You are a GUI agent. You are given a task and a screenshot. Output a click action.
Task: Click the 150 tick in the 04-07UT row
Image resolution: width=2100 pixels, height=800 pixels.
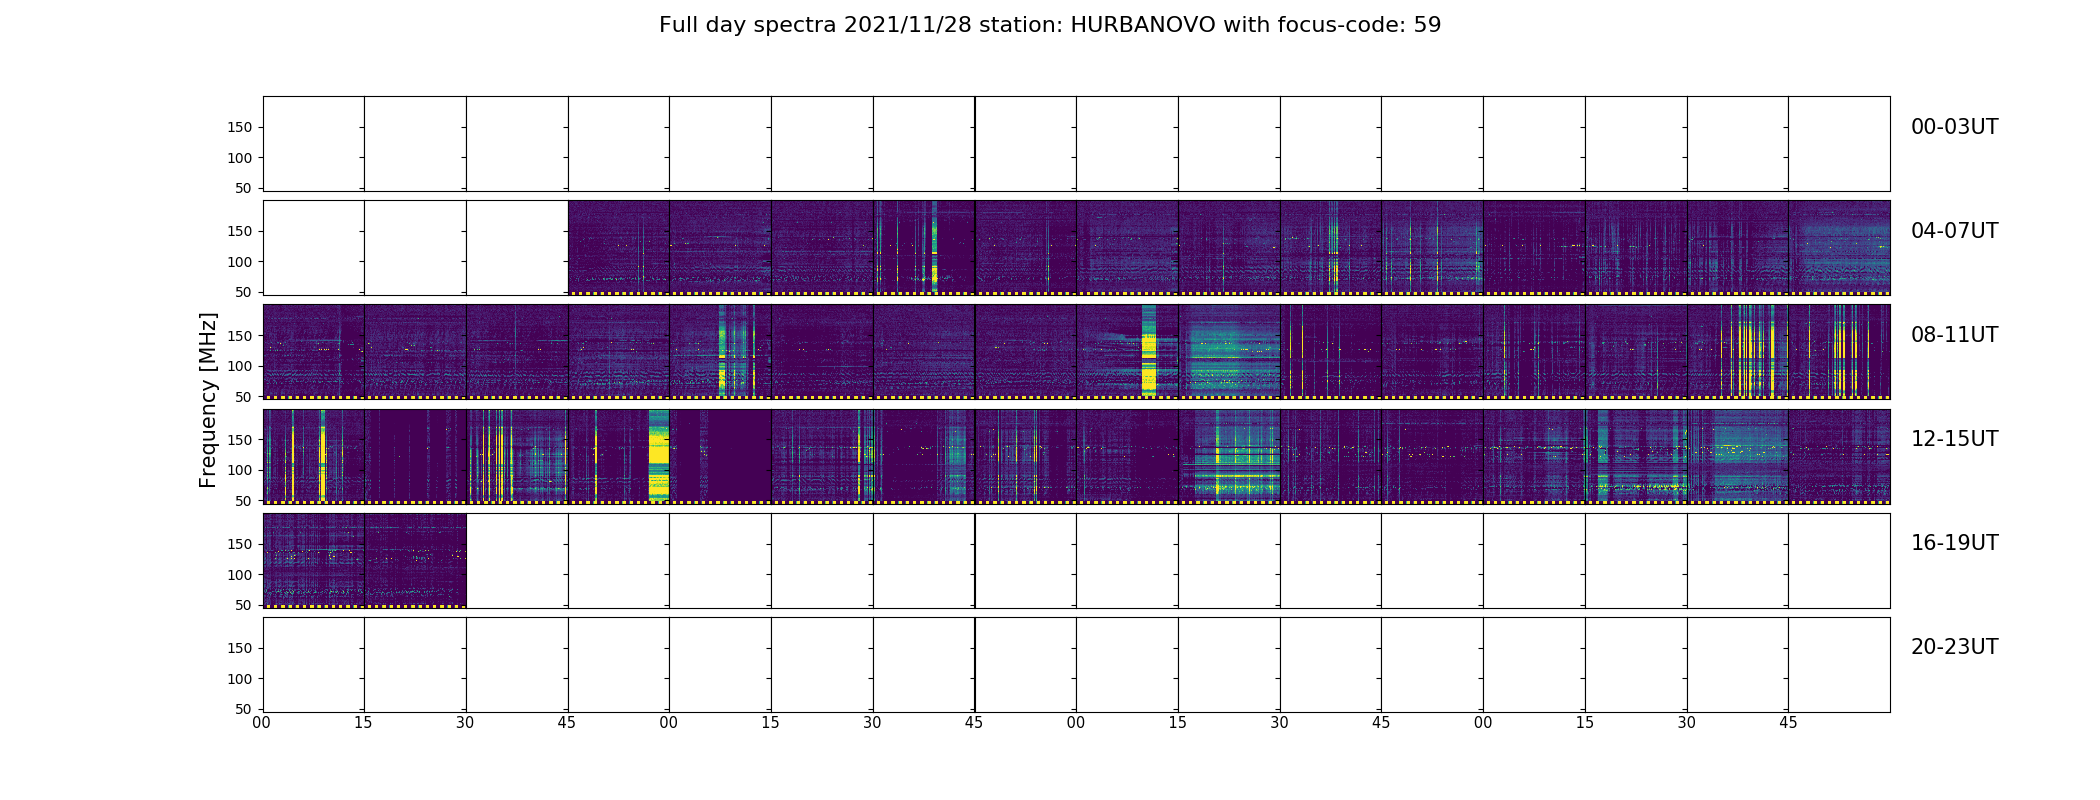click(240, 232)
